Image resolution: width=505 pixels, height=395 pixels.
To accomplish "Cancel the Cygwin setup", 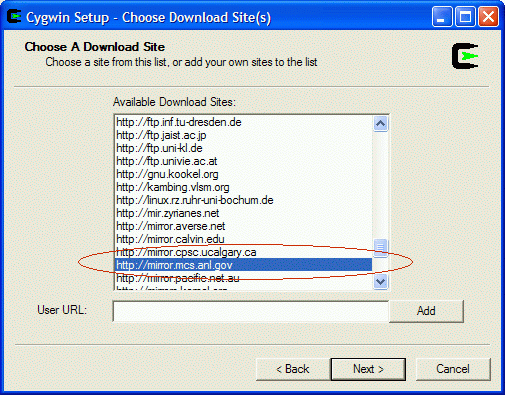I will tap(453, 369).
